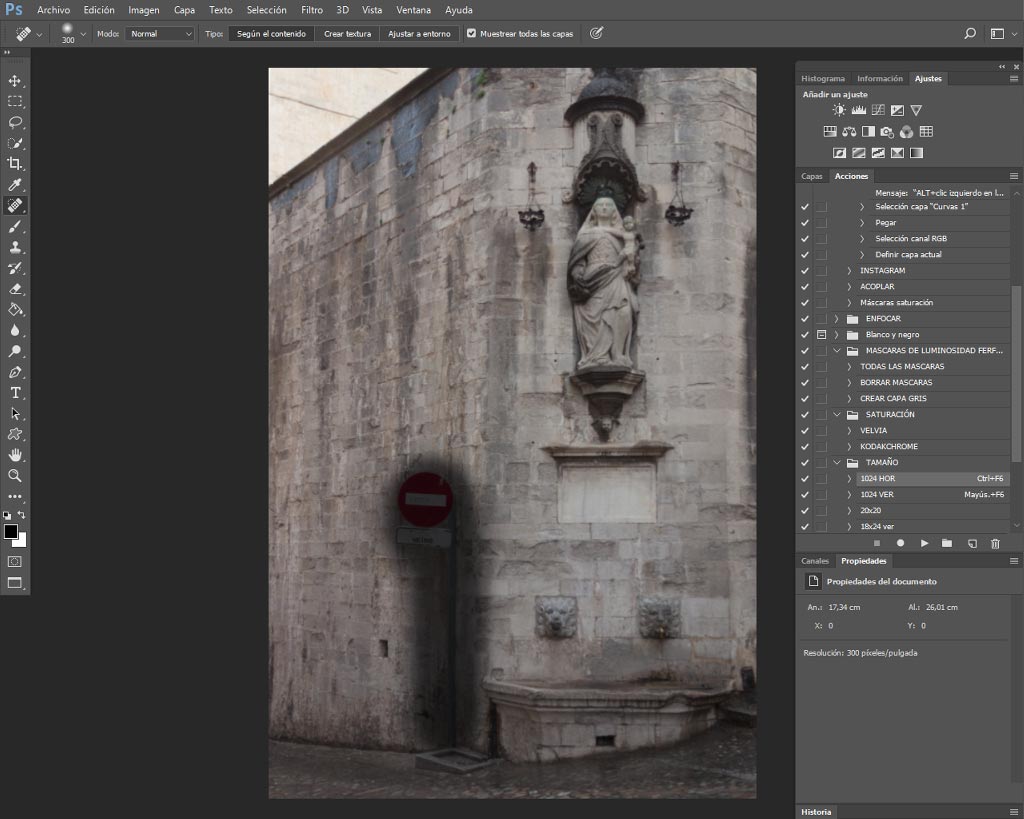Viewport: 1024px width, 819px height.
Task: Select the Pen tool
Action: 14,372
